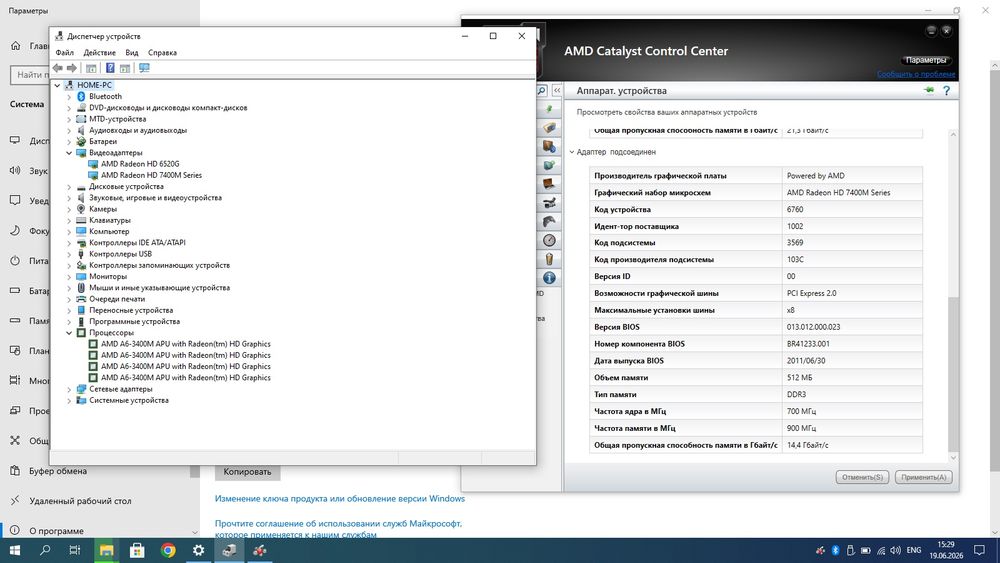This screenshot has height=563, width=1000.
Task: Click the Копировать button
Action: click(247, 472)
